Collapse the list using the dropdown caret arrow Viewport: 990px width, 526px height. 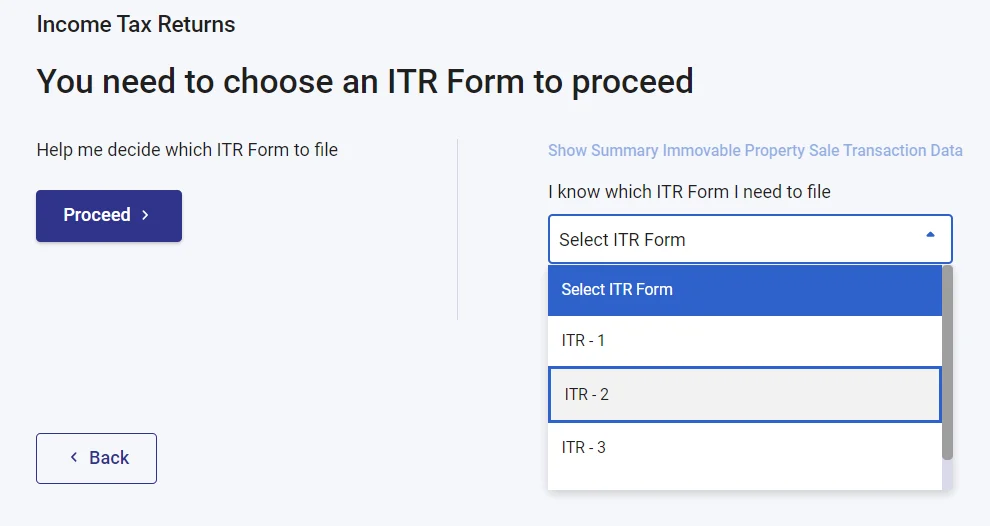click(930, 235)
